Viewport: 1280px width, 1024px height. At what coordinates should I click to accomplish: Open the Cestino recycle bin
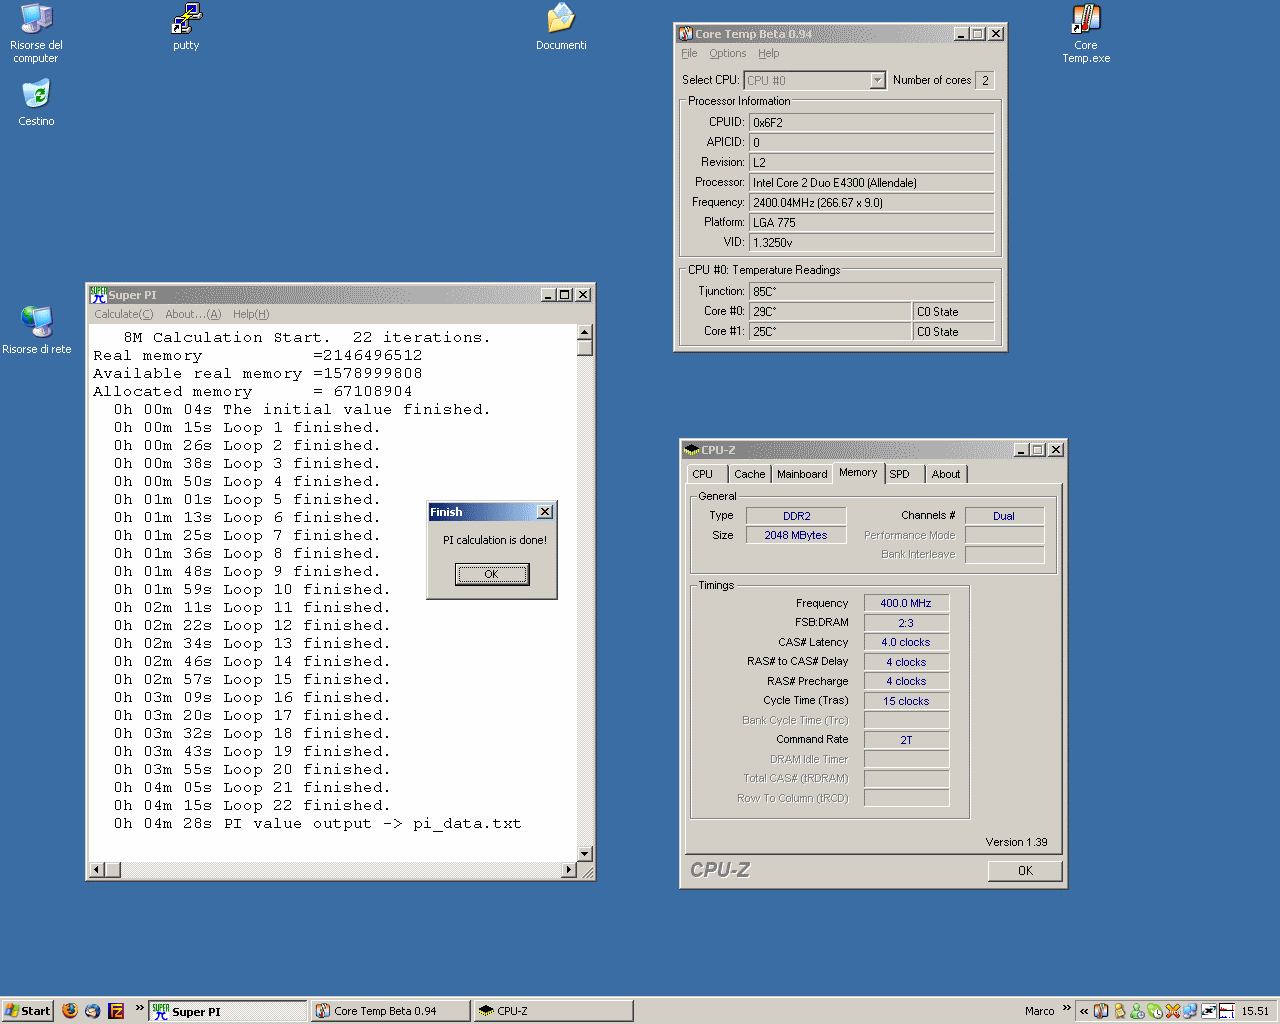point(36,102)
